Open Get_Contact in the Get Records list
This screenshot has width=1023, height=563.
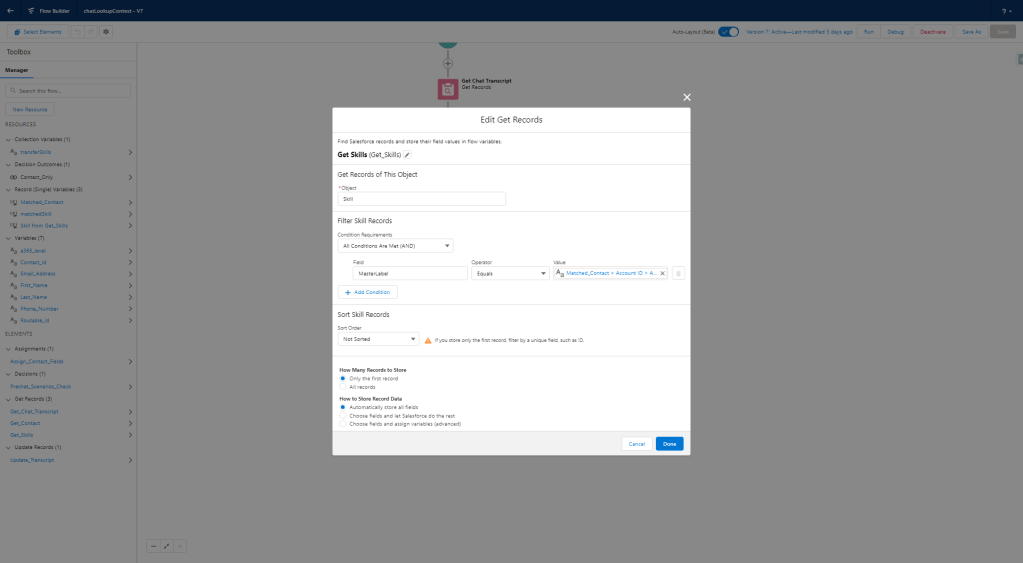click(23, 423)
